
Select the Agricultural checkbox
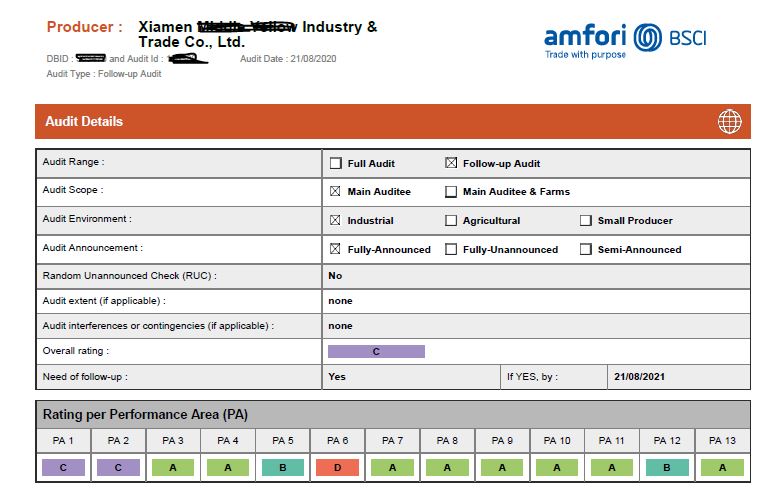coord(451,220)
